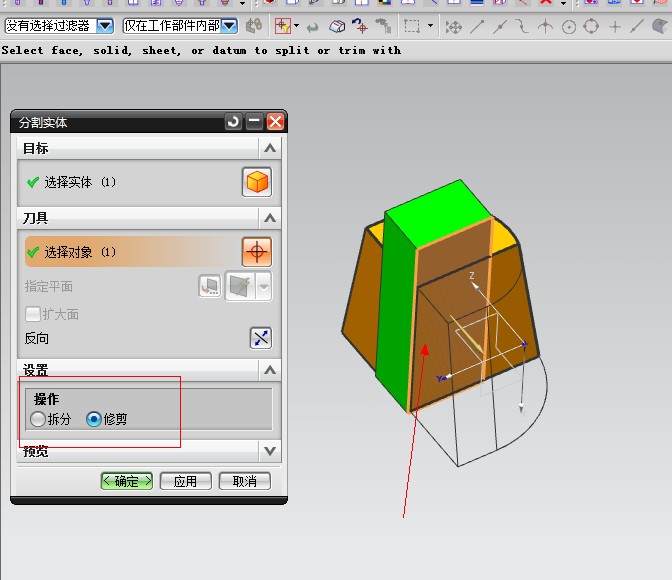
Task: Click the find in navigator icon
Action: (383, 26)
